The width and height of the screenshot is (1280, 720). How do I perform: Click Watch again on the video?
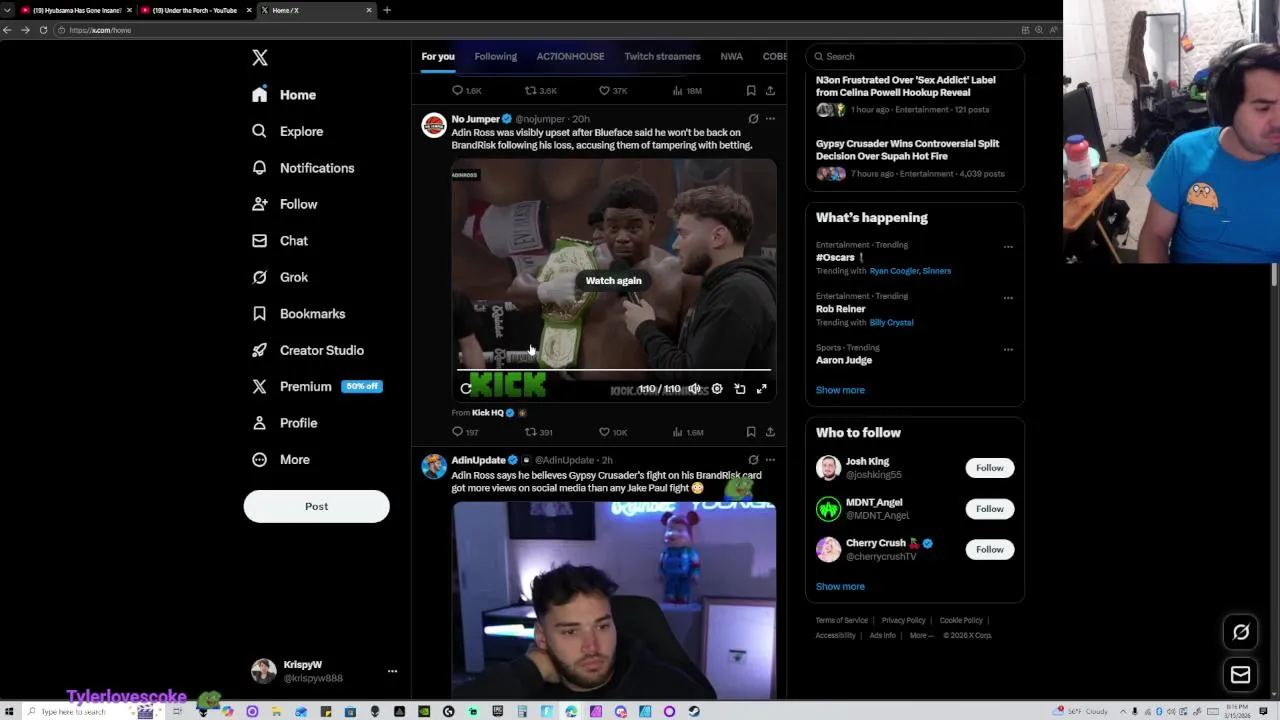[x=613, y=281]
